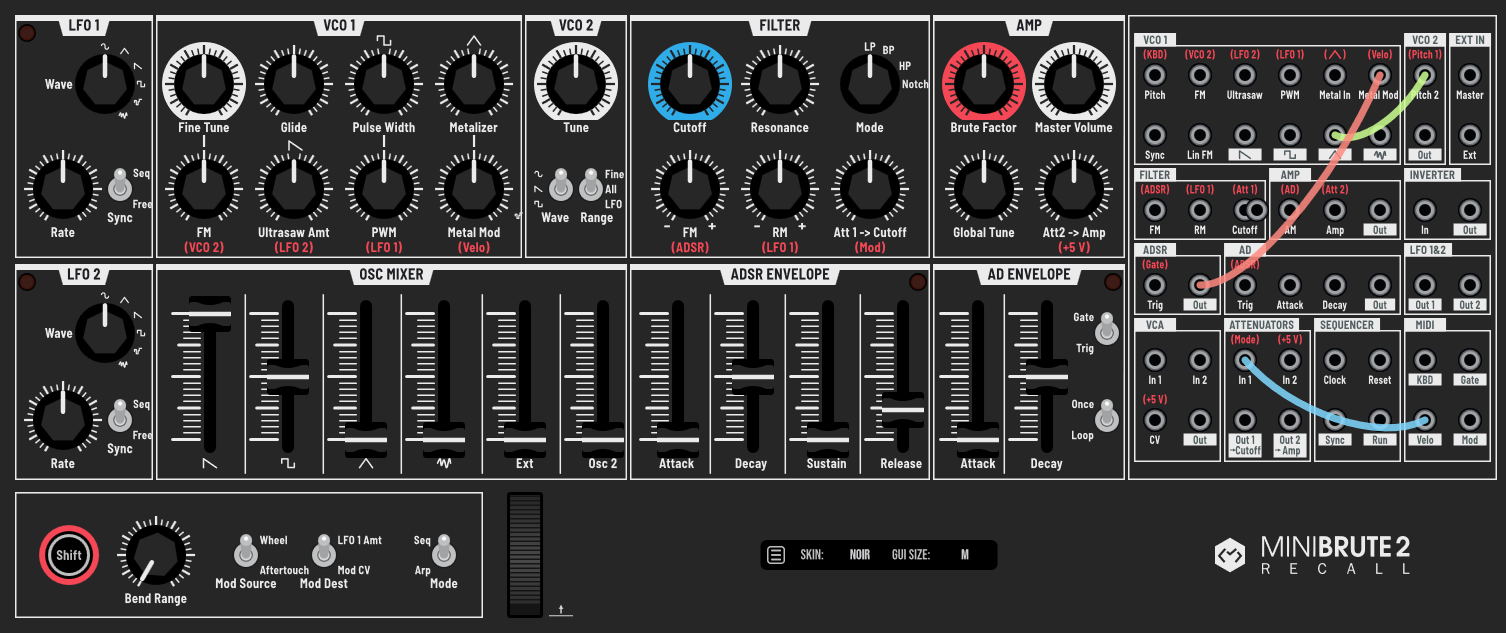This screenshot has height=633, width=1506.
Task: Click the Out 2 → Amp attenuator jack
Action: pos(1289,420)
